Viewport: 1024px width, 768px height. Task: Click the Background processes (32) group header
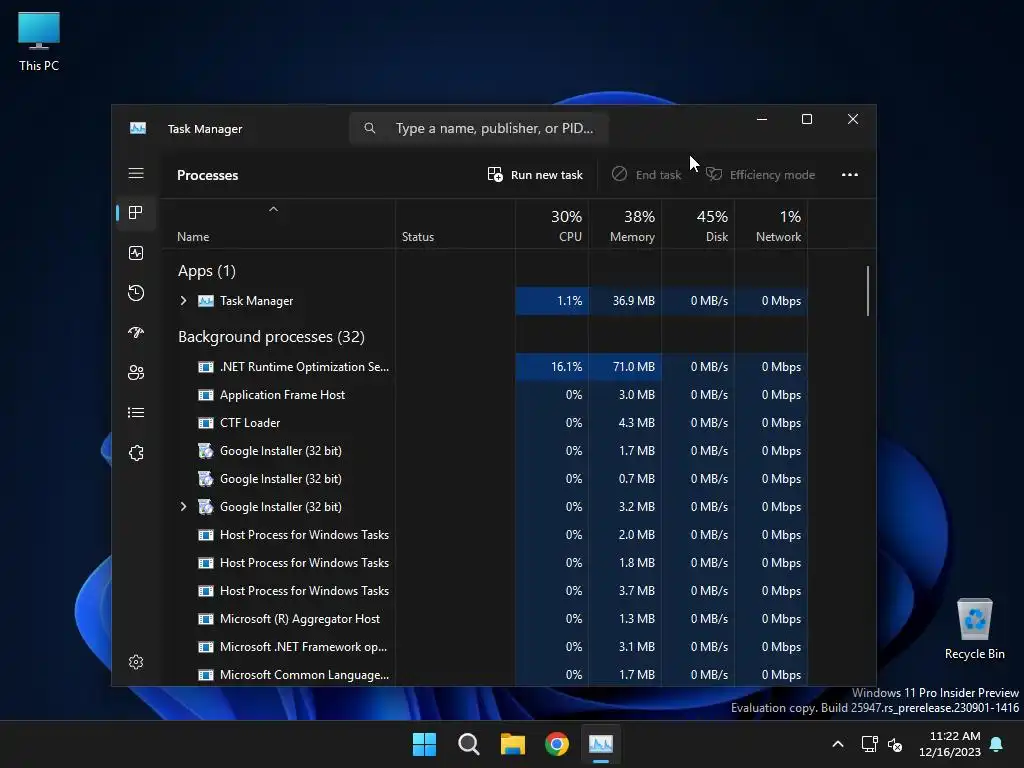tap(271, 337)
